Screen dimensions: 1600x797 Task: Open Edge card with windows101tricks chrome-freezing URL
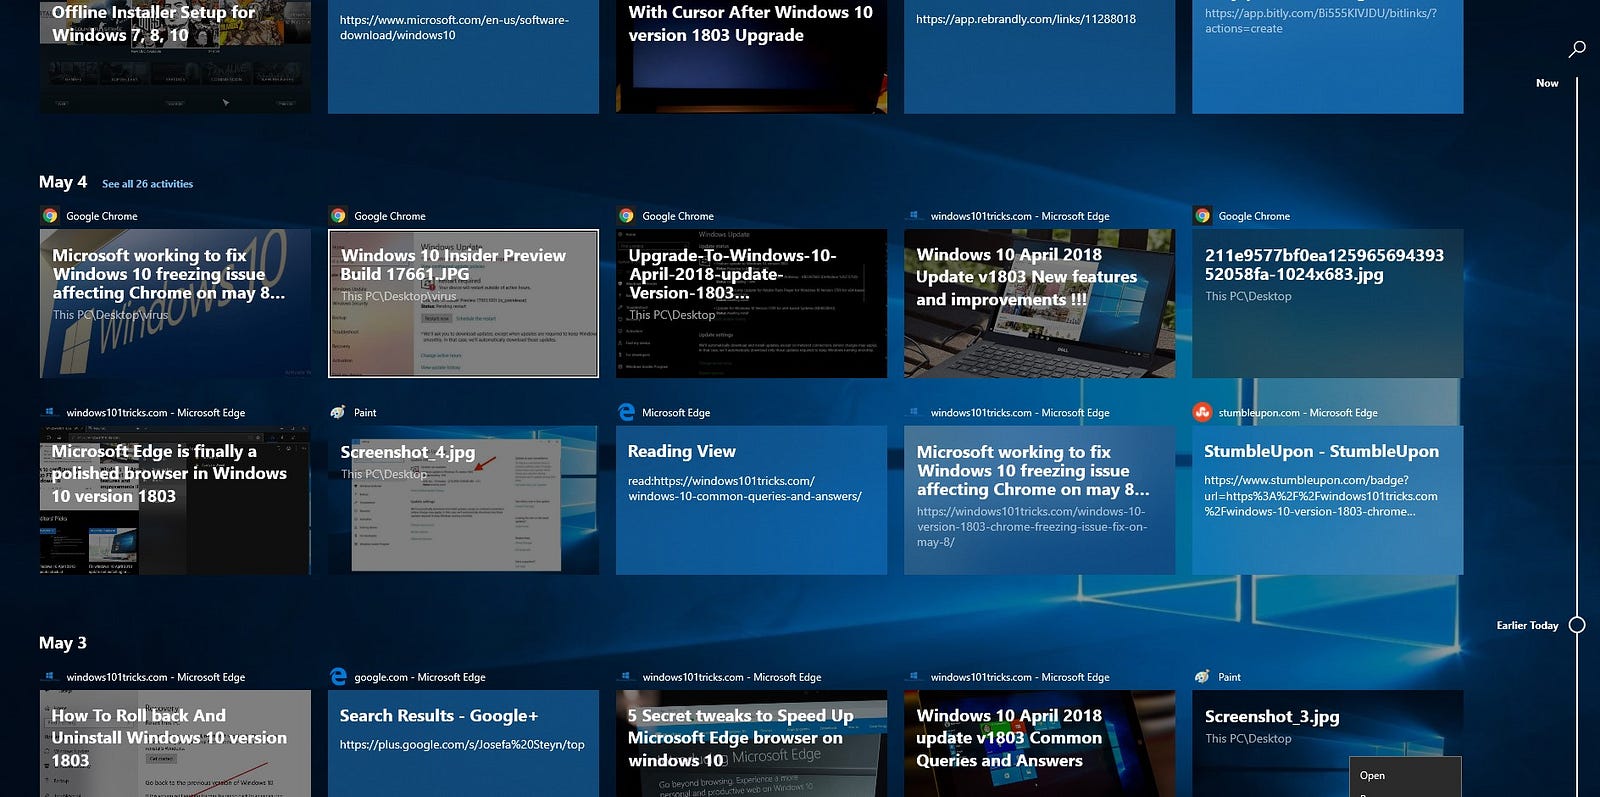1039,500
